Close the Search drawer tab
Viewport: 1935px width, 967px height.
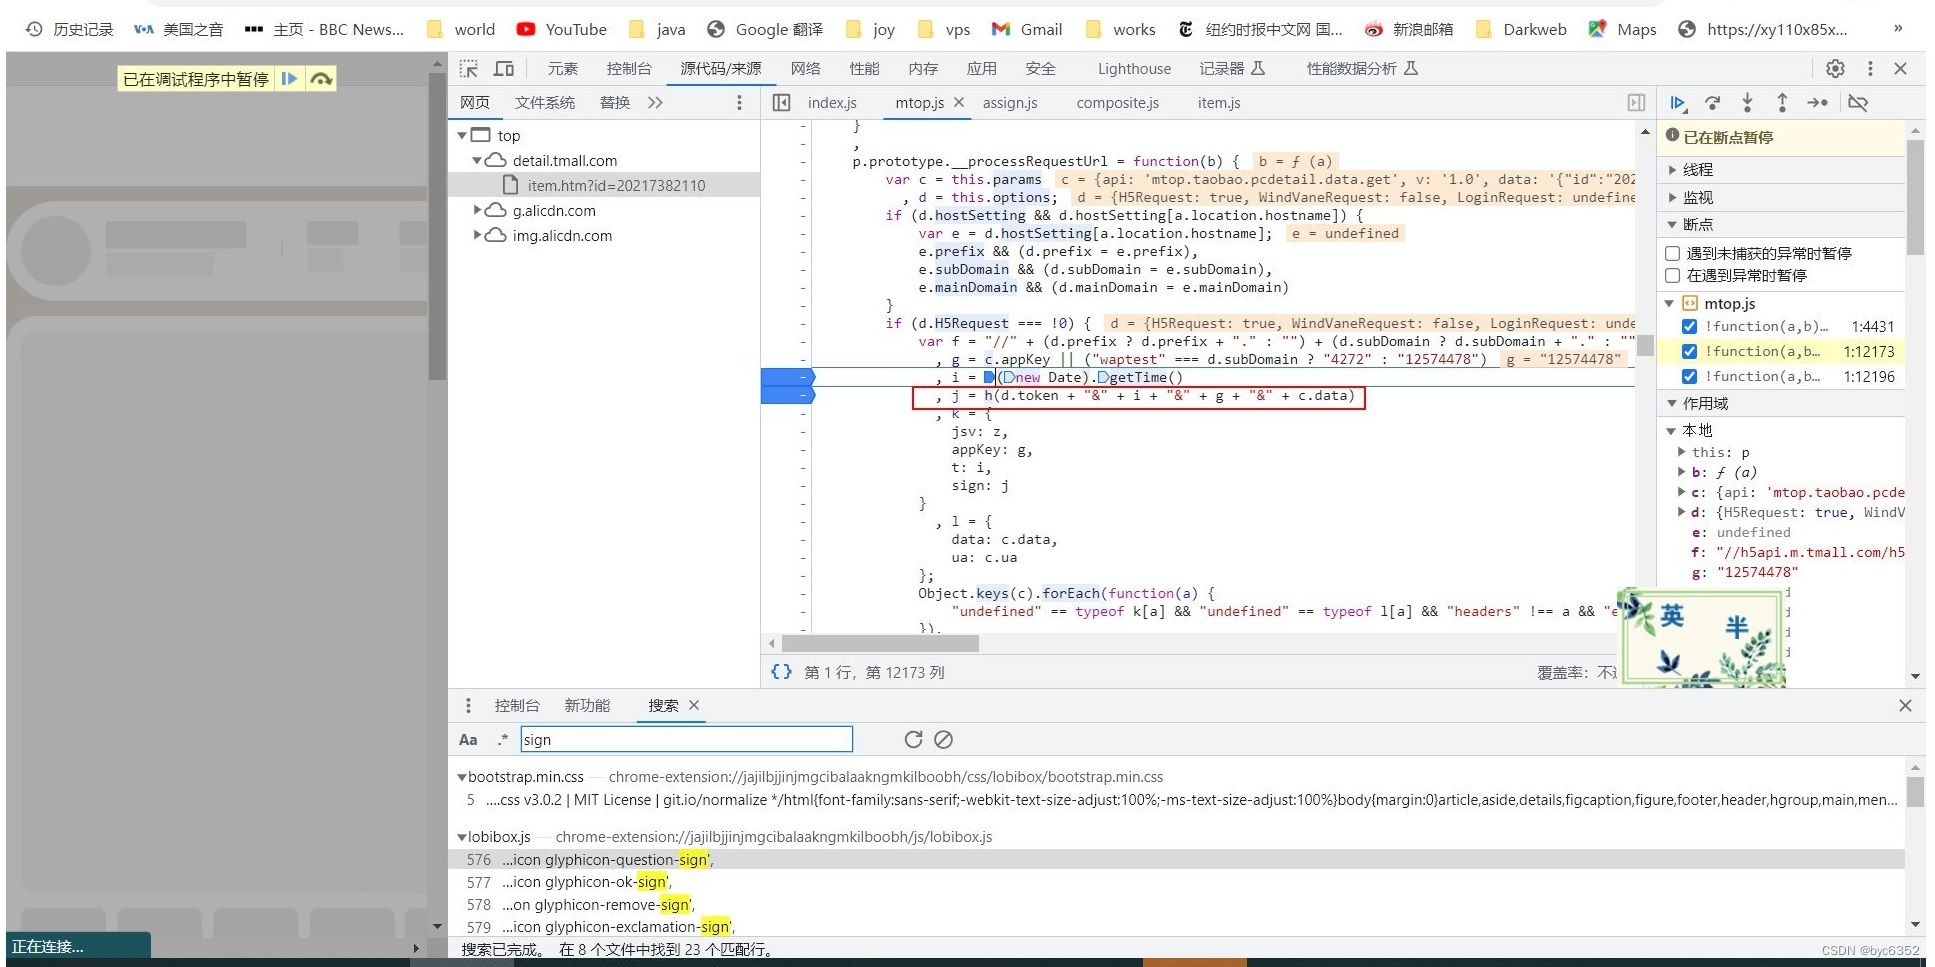(x=694, y=705)
